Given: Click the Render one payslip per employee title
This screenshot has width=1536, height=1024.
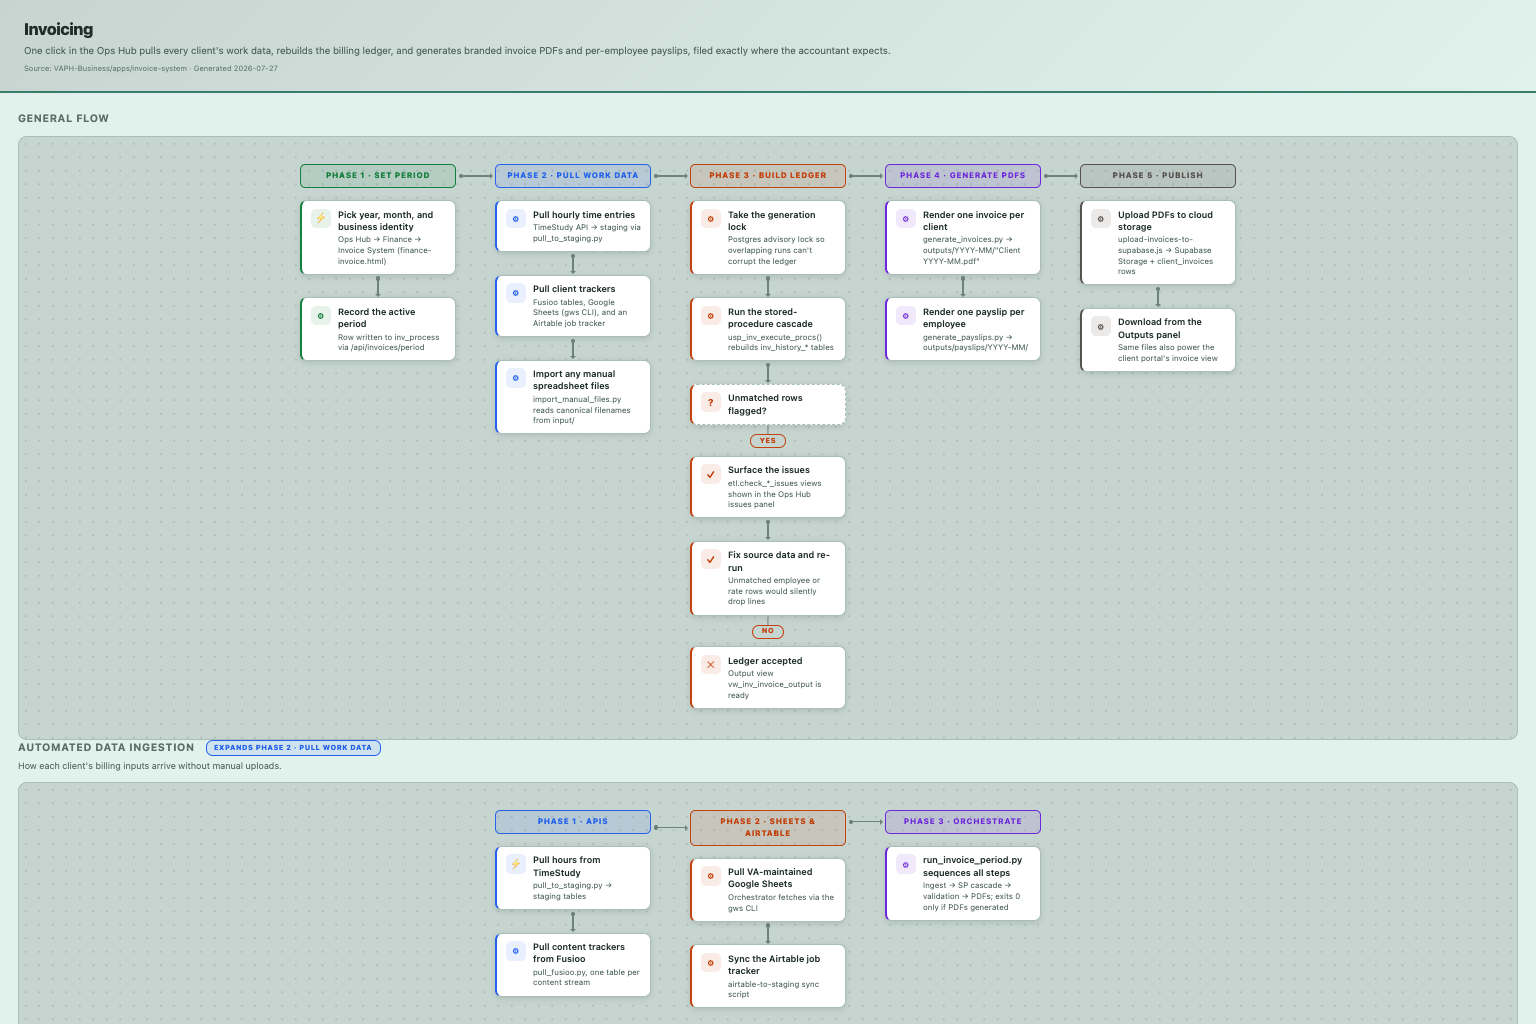Looking at the screenshot, I should (973, 318).
